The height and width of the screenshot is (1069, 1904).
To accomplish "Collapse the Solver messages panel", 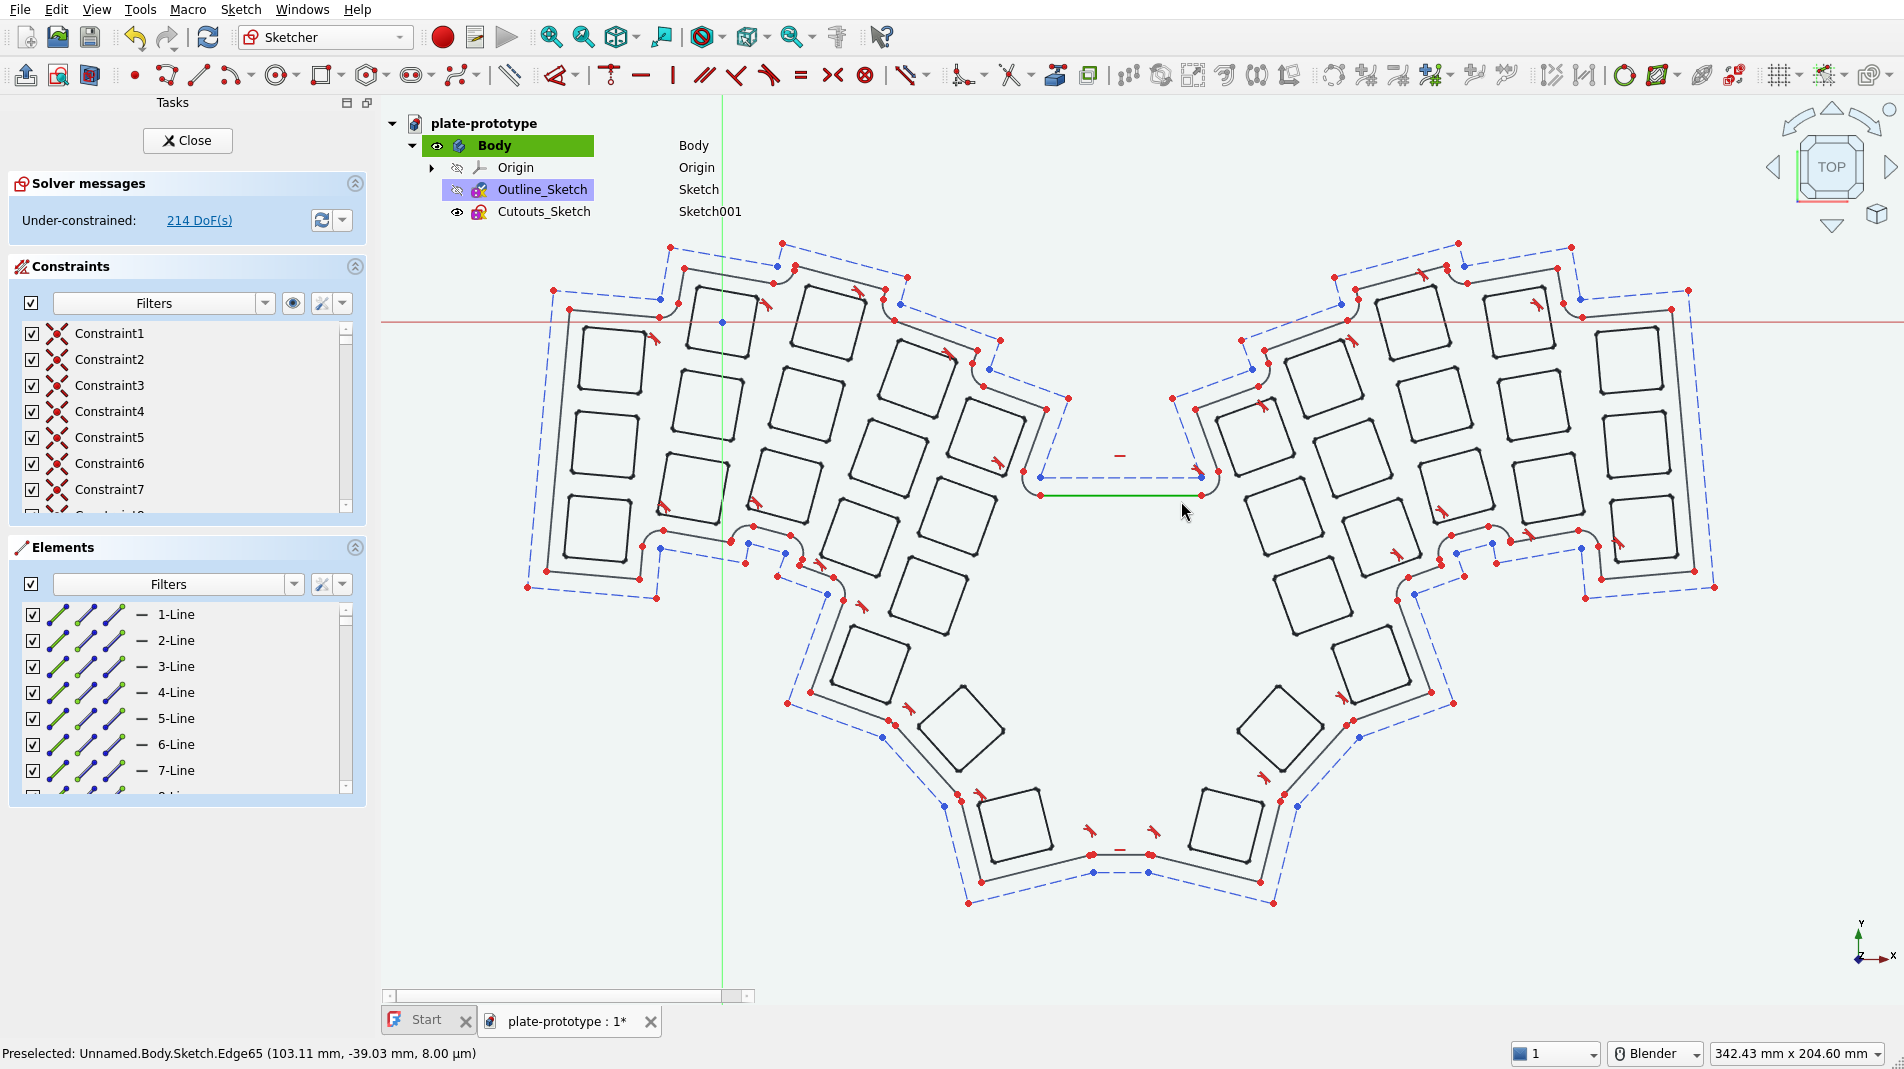I will [355, 183].
